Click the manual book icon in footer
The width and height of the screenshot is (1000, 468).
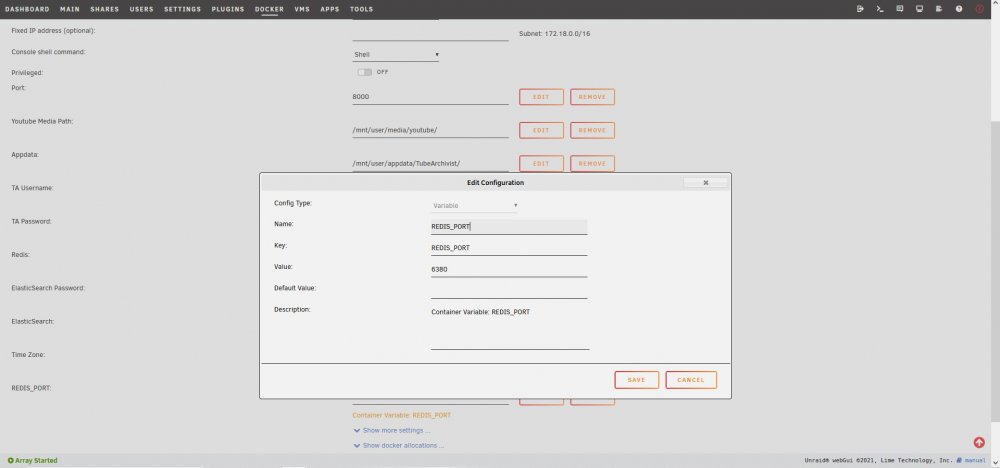(959, 460)
